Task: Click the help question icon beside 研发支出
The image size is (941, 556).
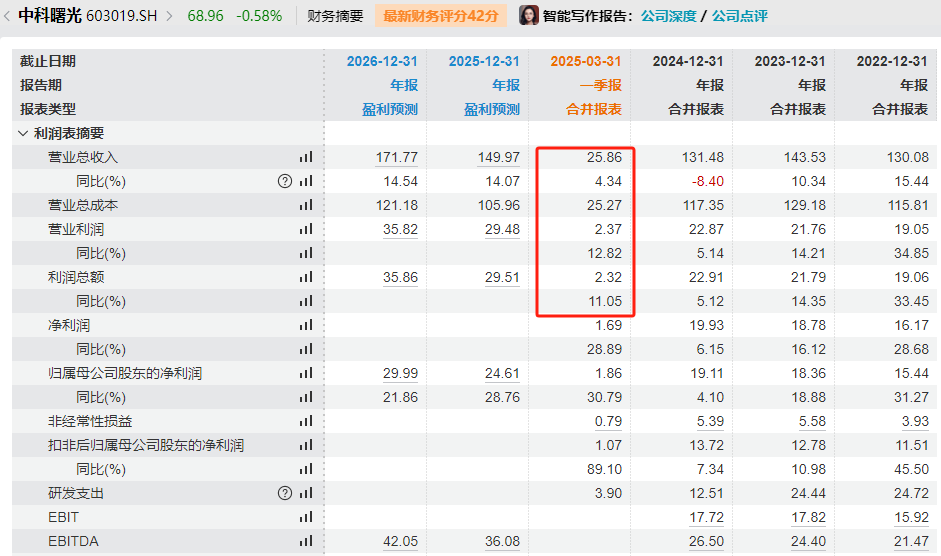Action: 285,493
